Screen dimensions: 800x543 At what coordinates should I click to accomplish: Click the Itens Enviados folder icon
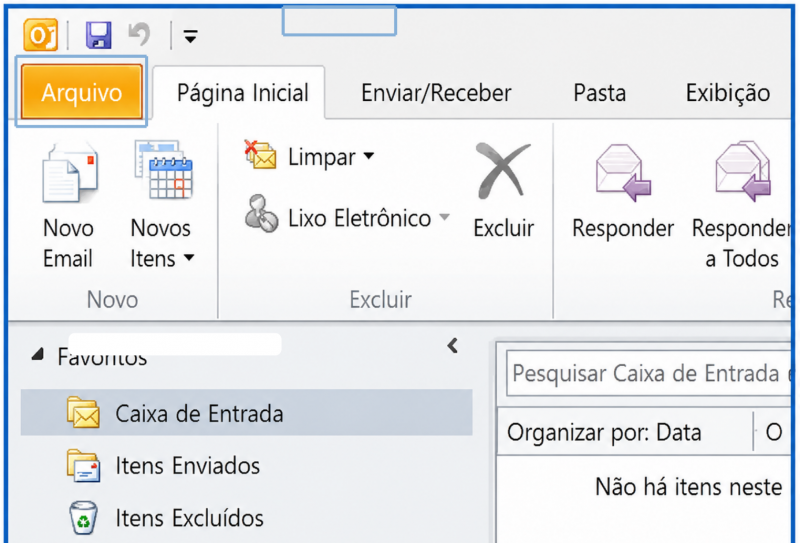[83, 465]
